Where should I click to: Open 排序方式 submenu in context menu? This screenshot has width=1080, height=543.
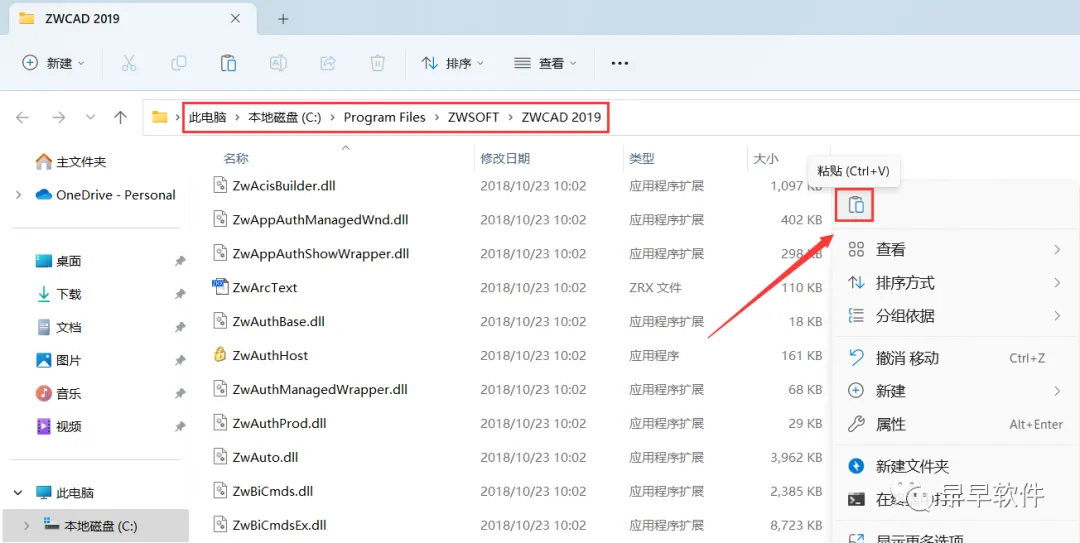[954, 283]
